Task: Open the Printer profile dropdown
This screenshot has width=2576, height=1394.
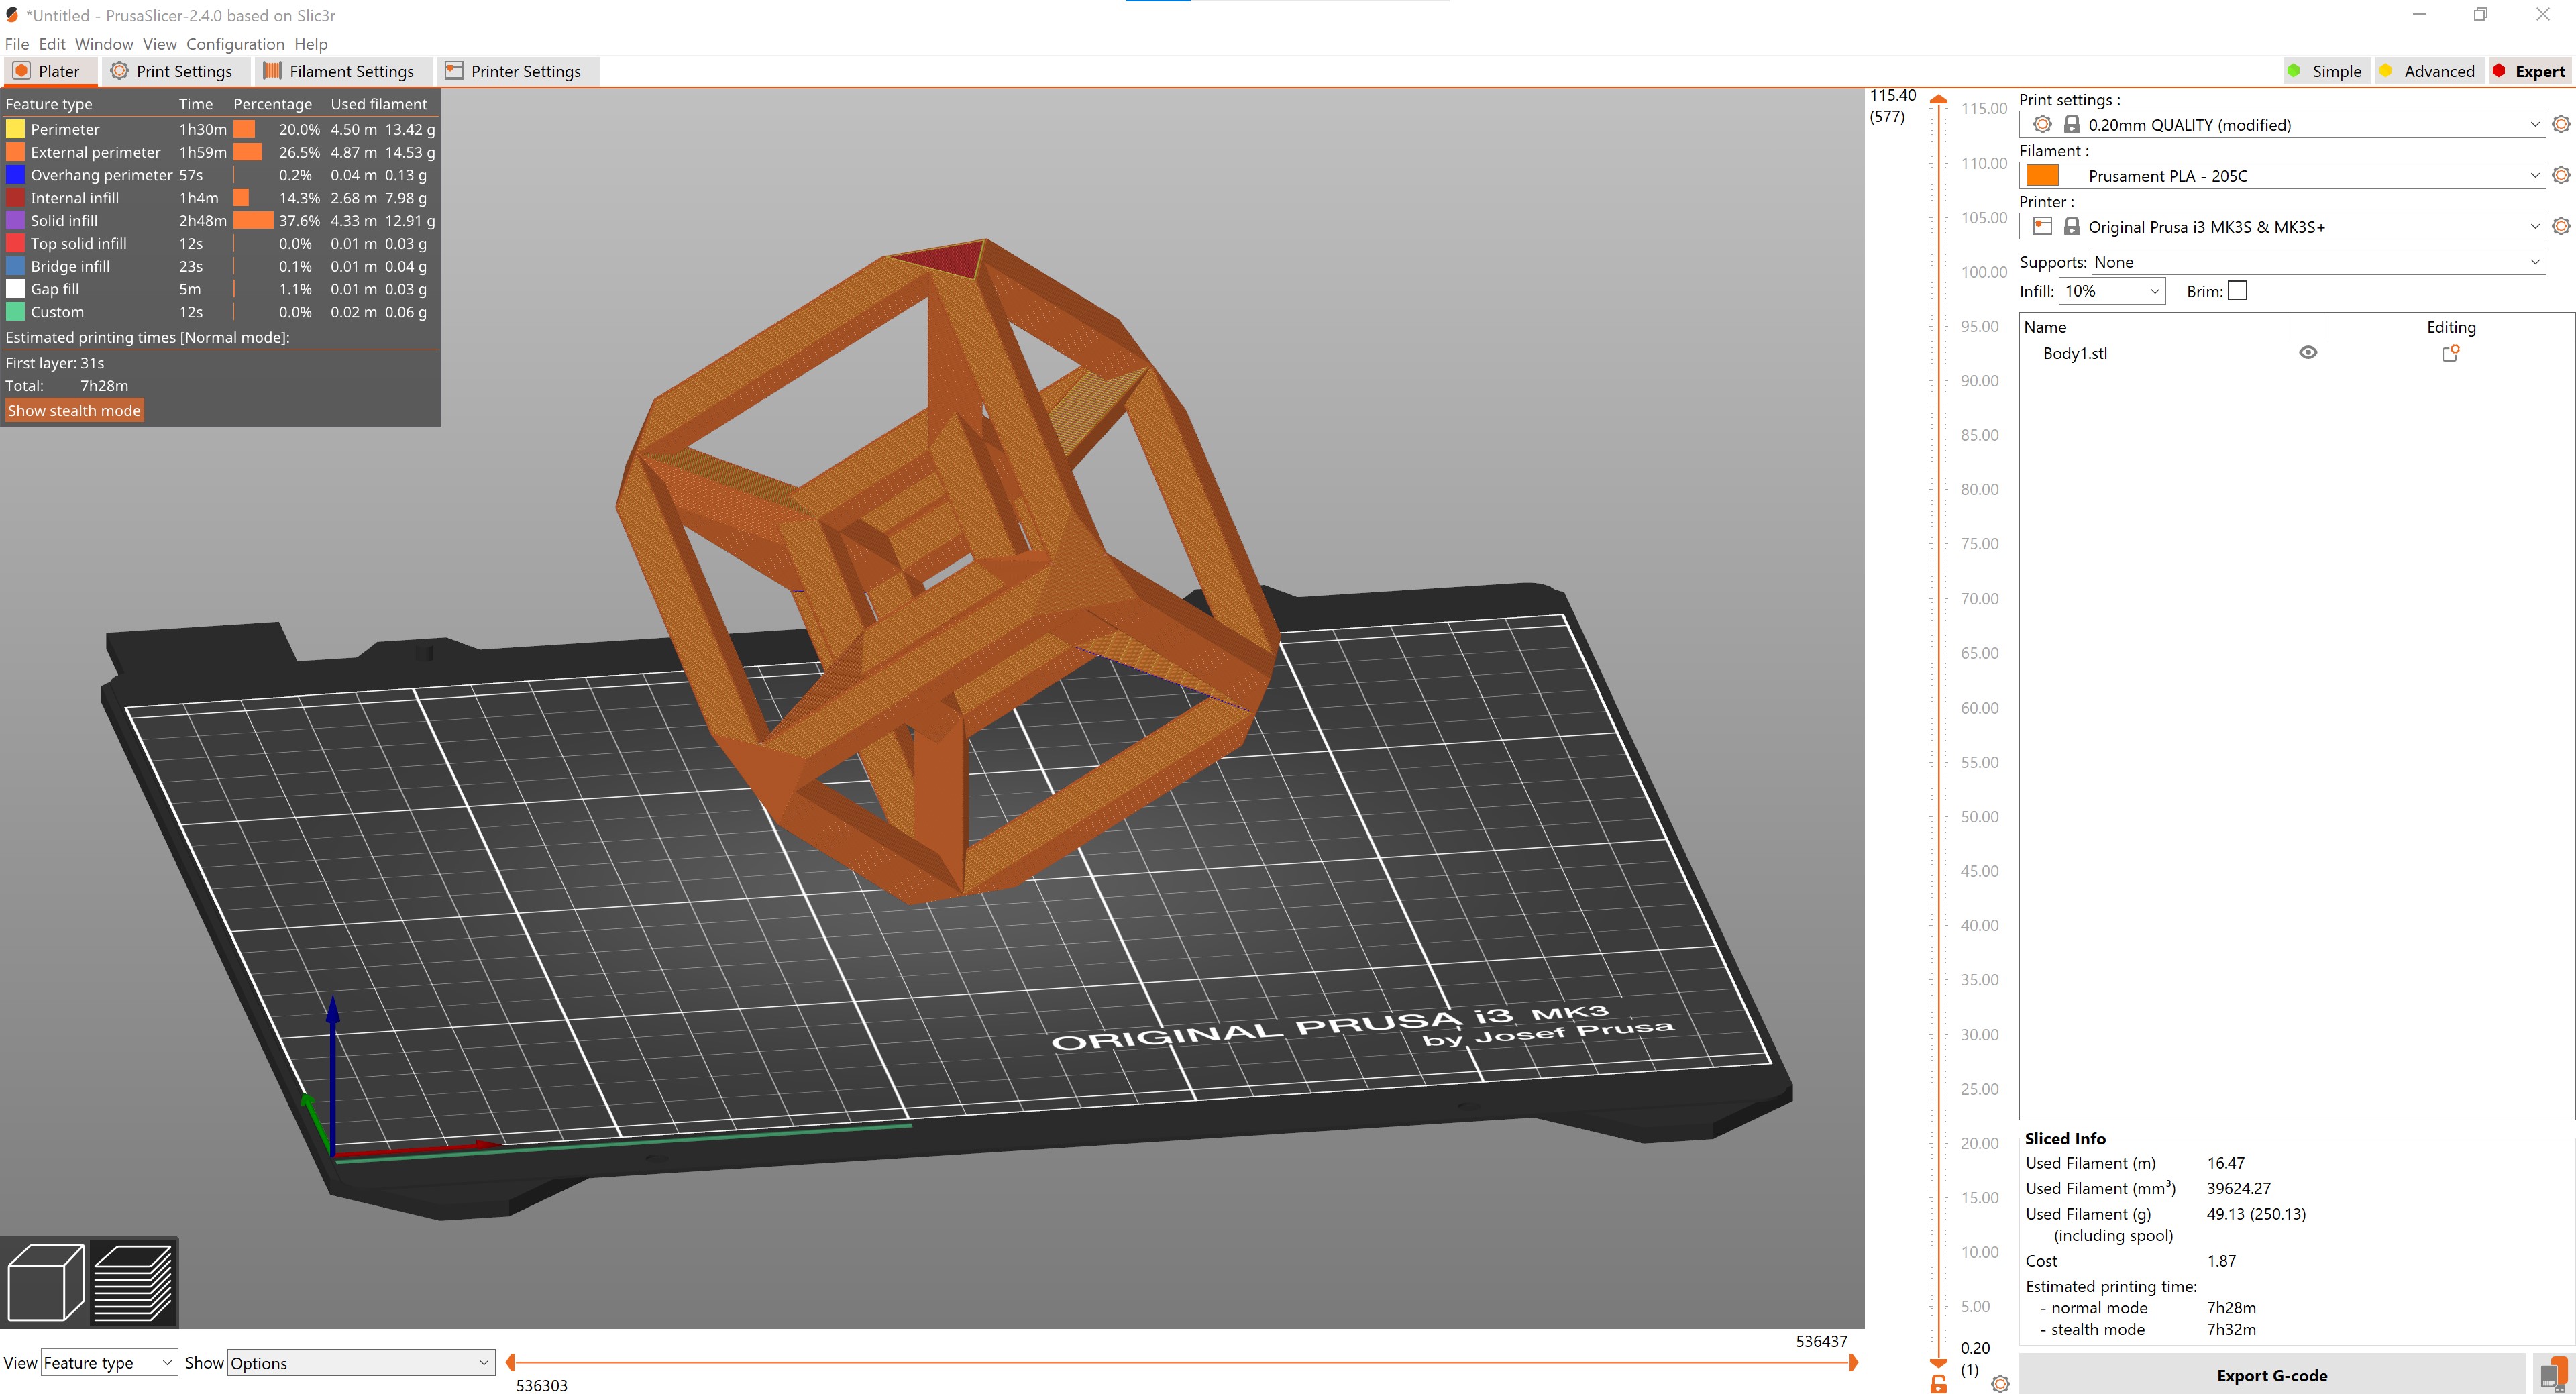Action: click(2282, 226)
